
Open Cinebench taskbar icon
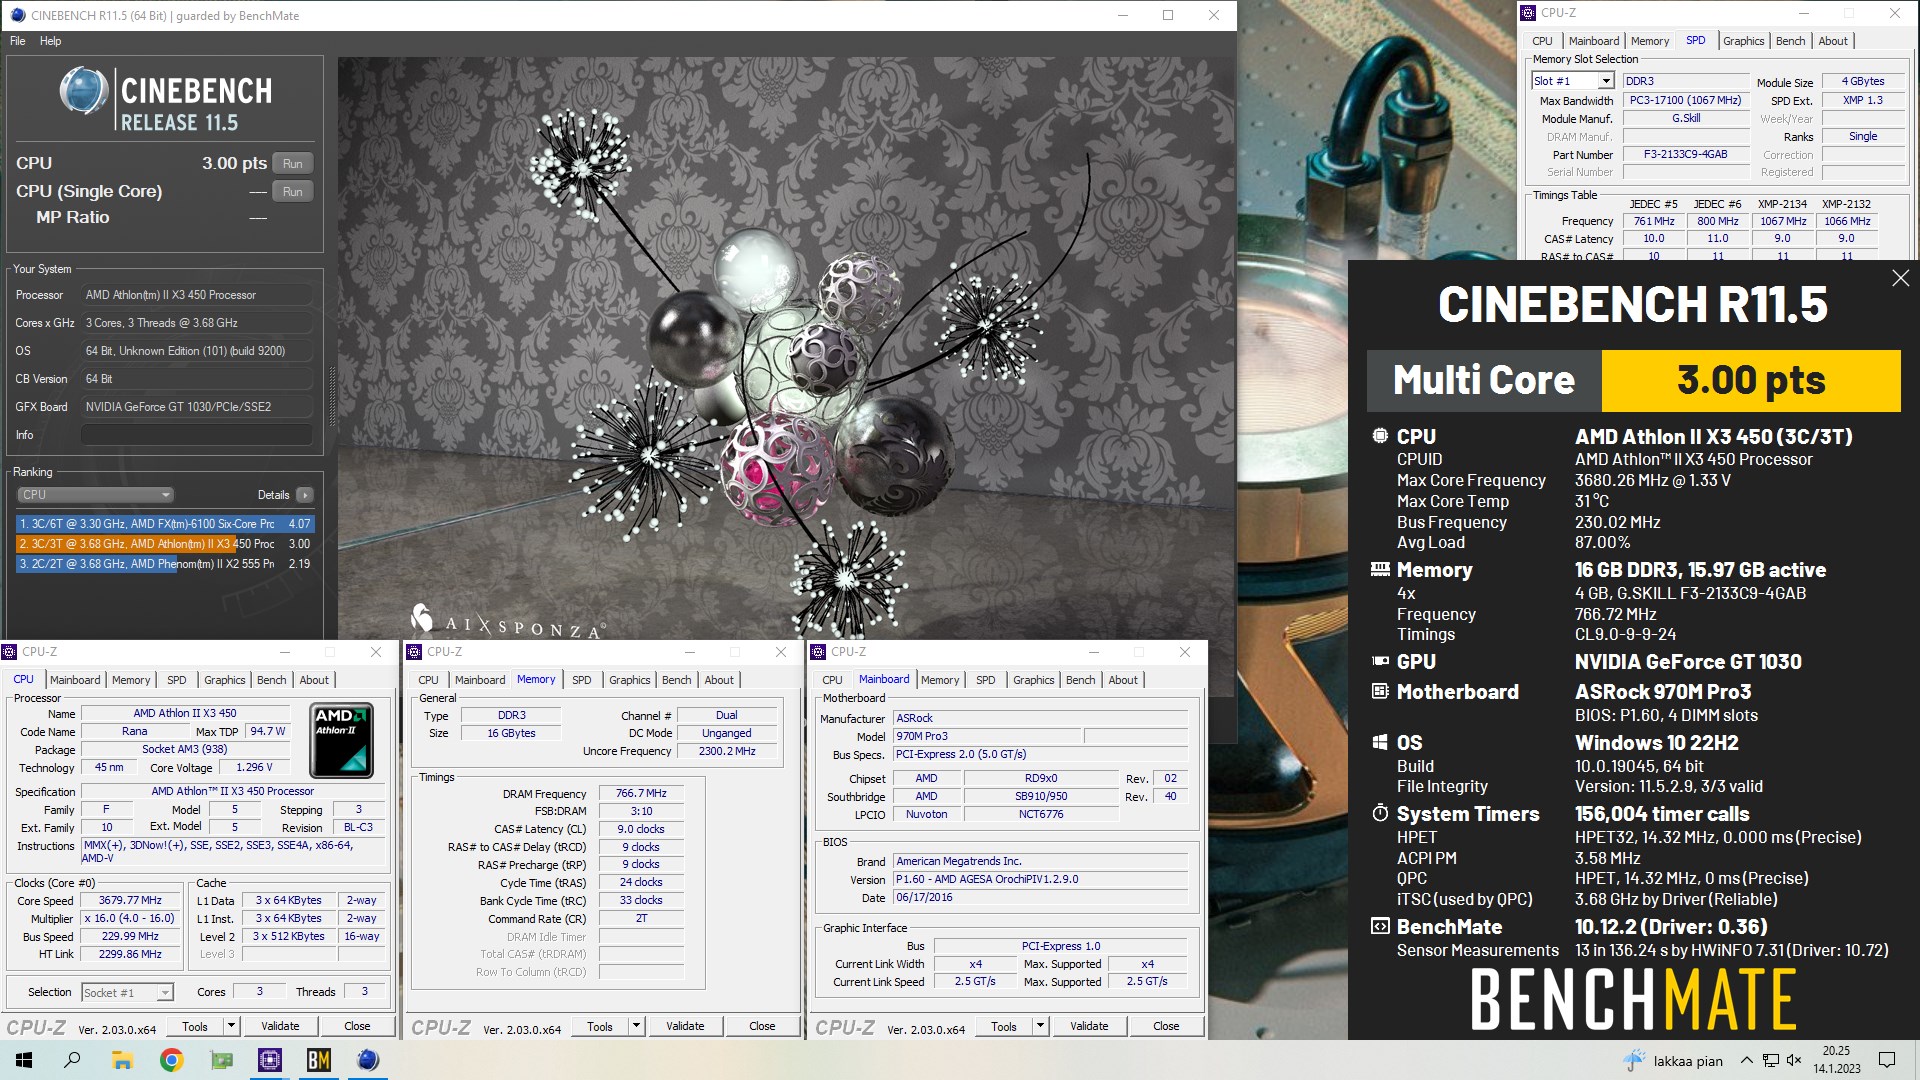(368, 1060)
